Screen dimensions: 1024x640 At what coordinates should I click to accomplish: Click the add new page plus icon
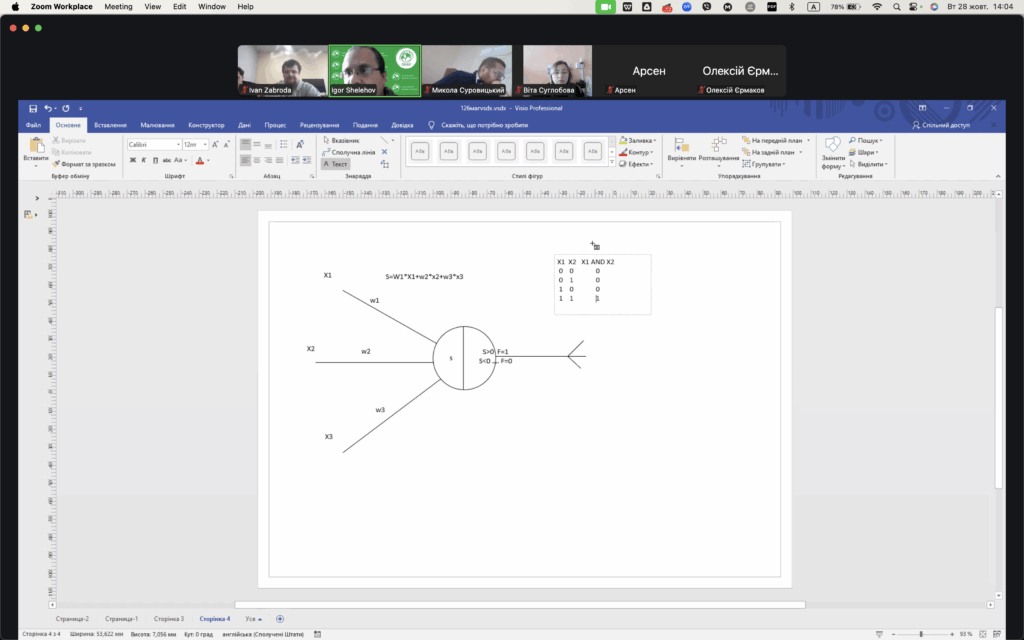[279, 619]
